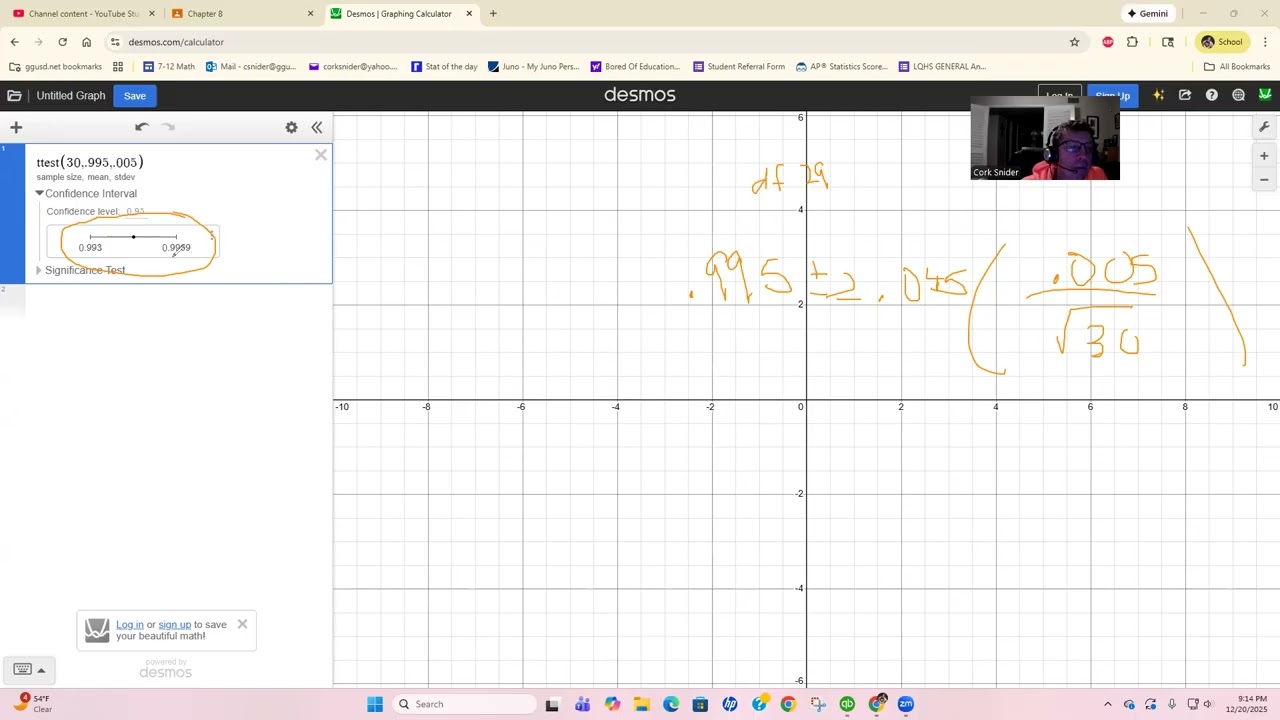The image size is (1280, 720).
Task: Bookmark this page with star icon
Action: coord(1075,42)
